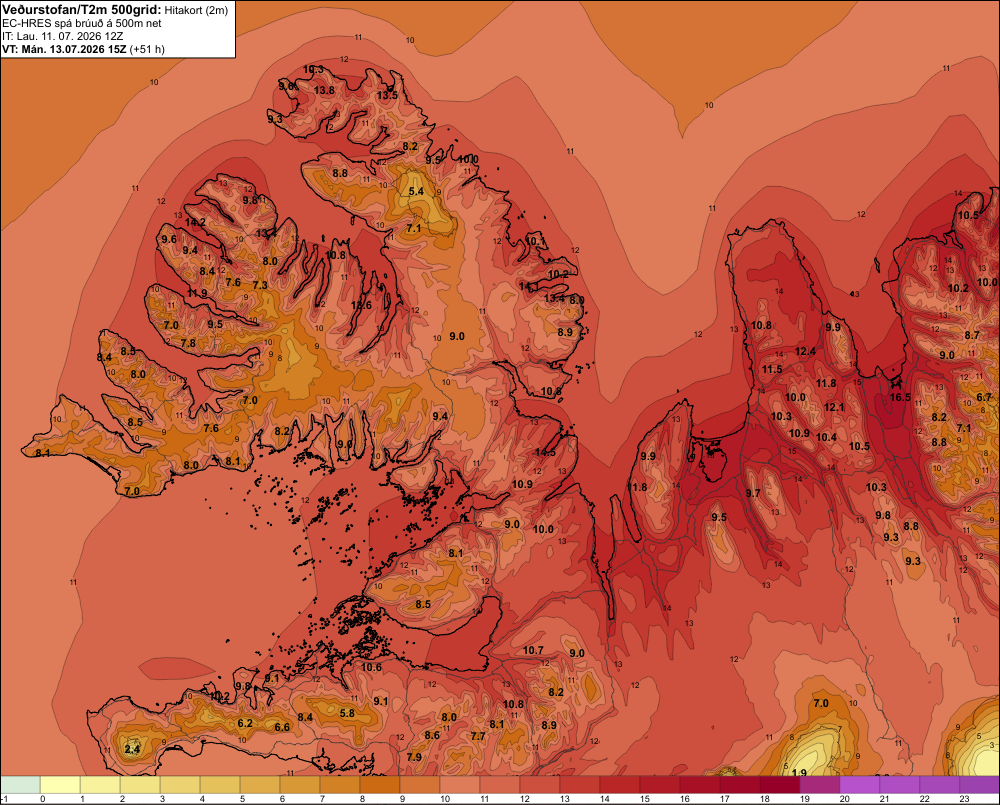Image resolution: width=1000 pixels, height=805 pixels.
Task: Click the 12.1 temperature label
Action: 834,407
